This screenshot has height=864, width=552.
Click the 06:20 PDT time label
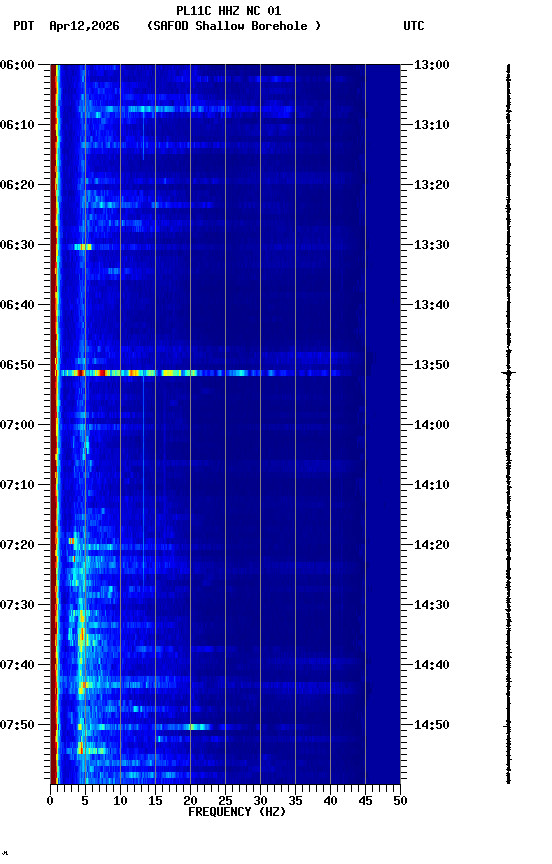click(17, 185)
